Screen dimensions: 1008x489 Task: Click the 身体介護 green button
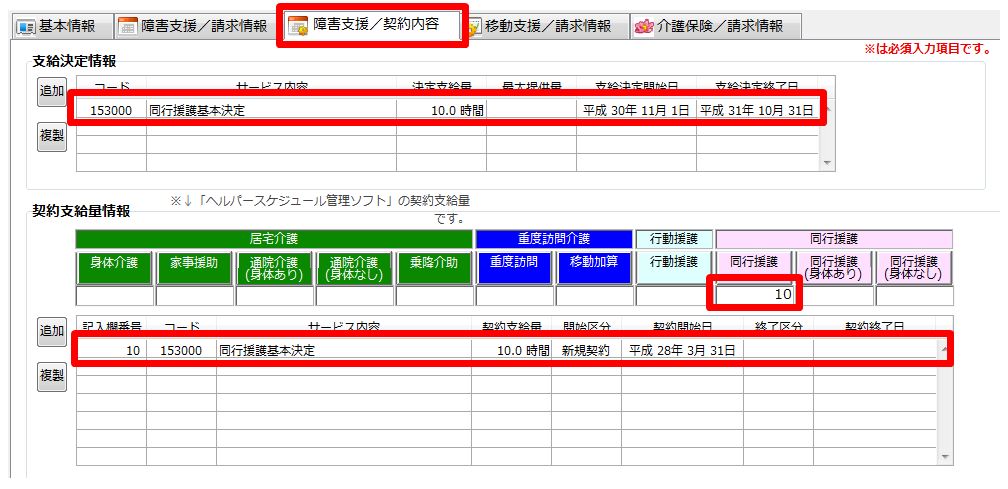114,267
